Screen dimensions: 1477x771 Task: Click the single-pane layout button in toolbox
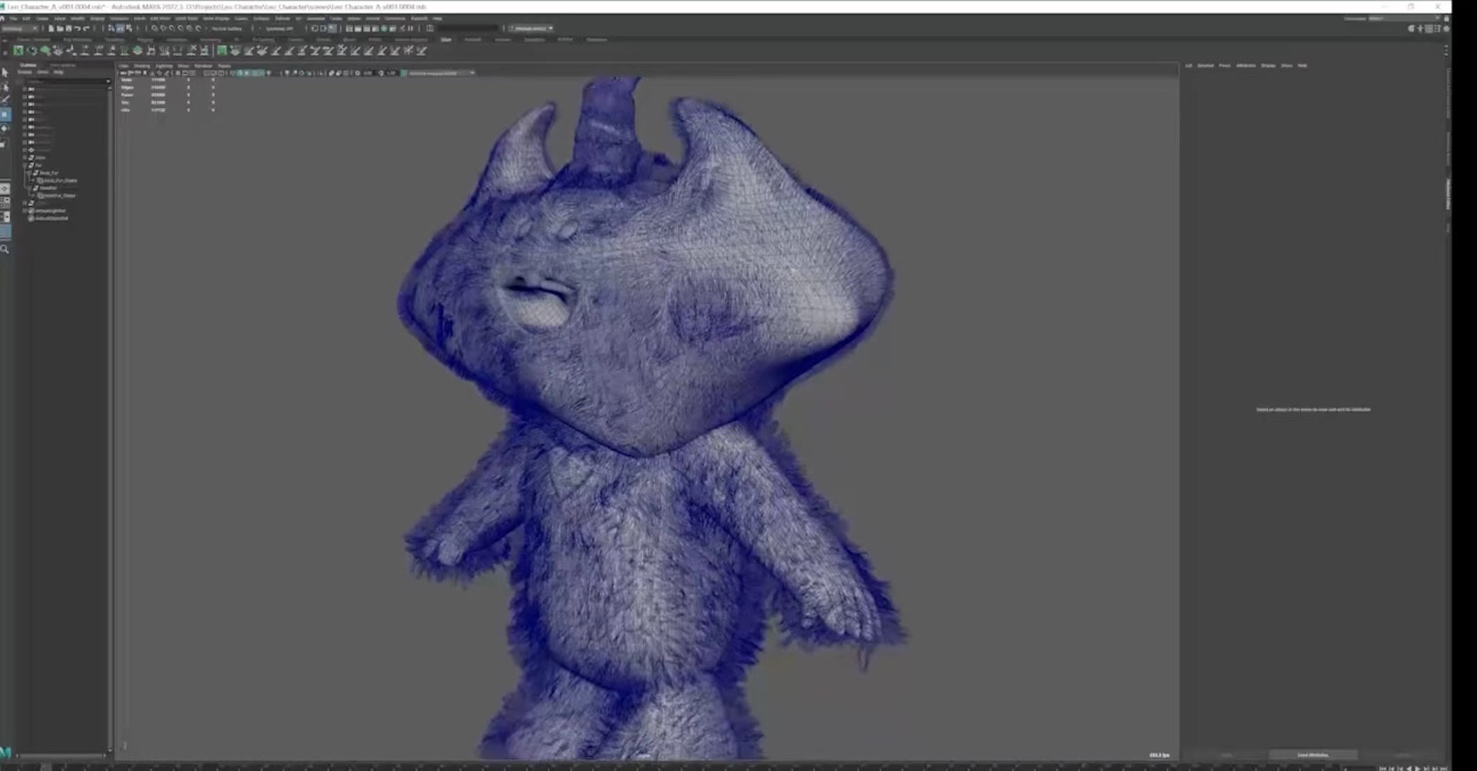click(x=5, y=188)
